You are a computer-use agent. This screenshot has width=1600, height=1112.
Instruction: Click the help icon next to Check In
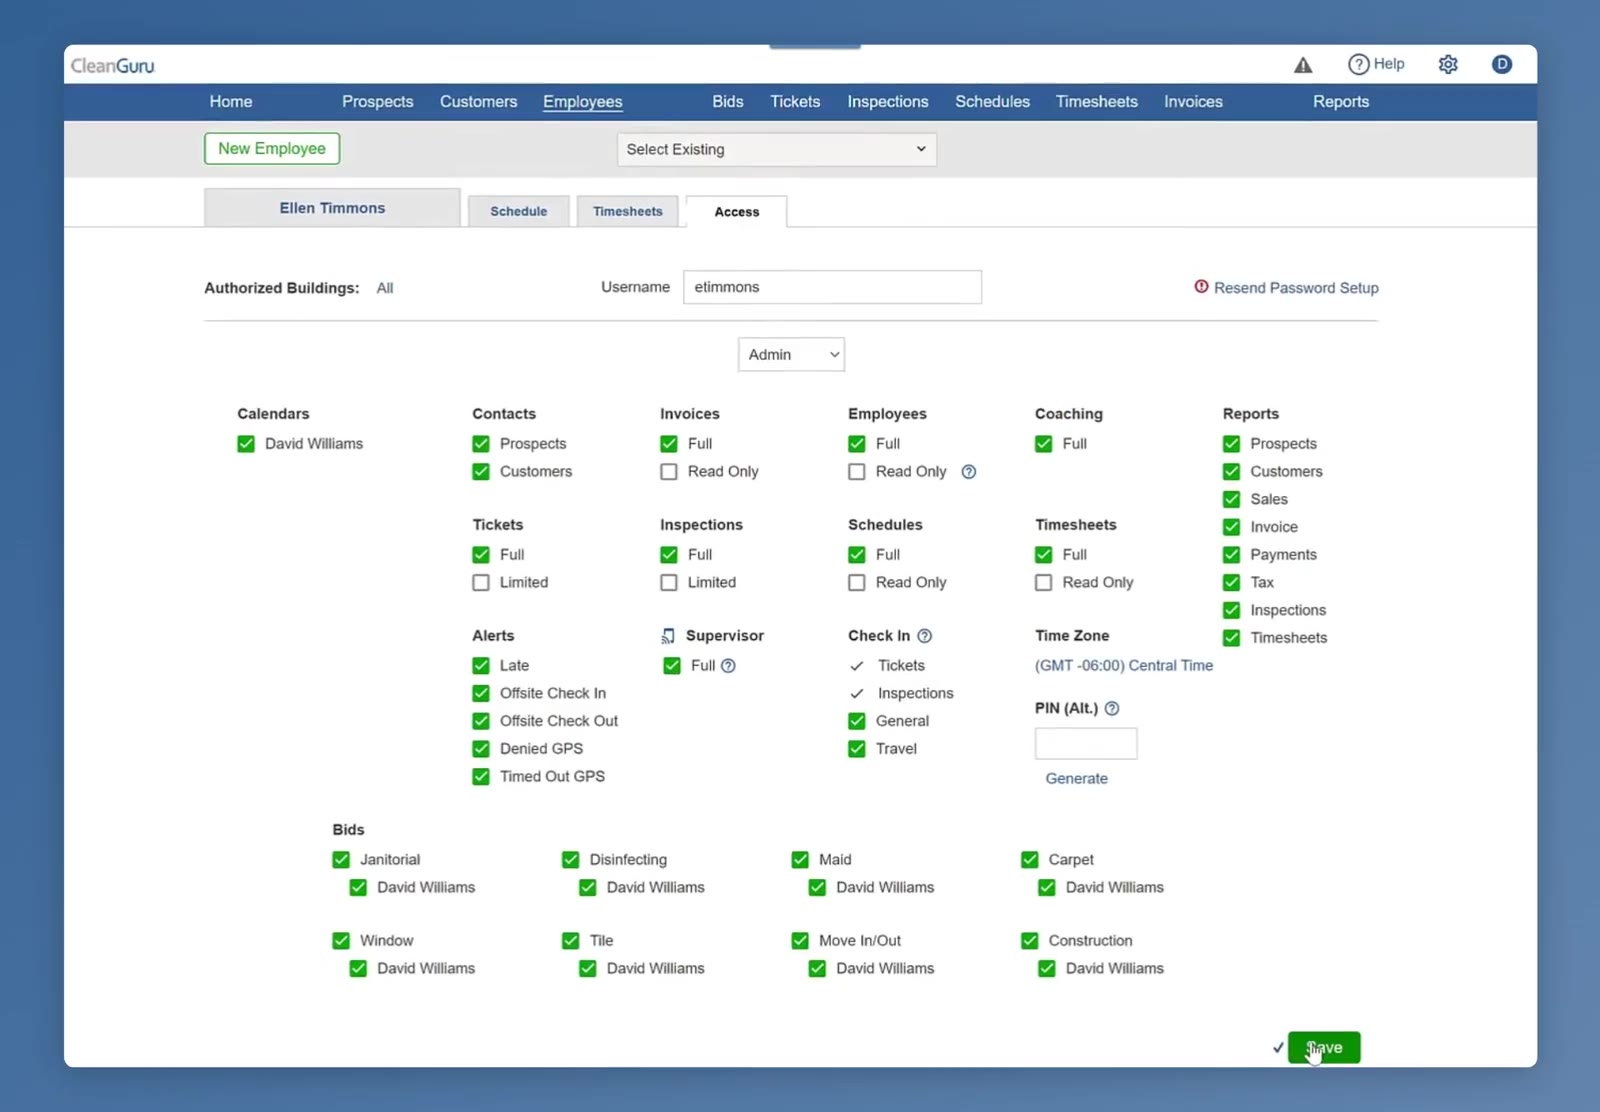924,636
